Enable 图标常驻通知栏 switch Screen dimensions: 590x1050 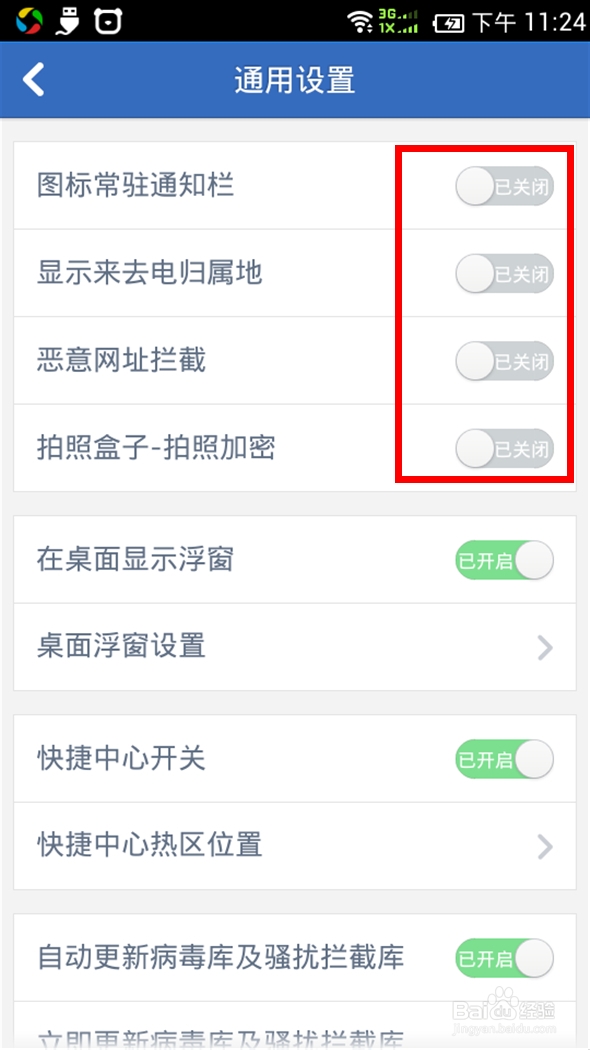click(x=505, y=186)
